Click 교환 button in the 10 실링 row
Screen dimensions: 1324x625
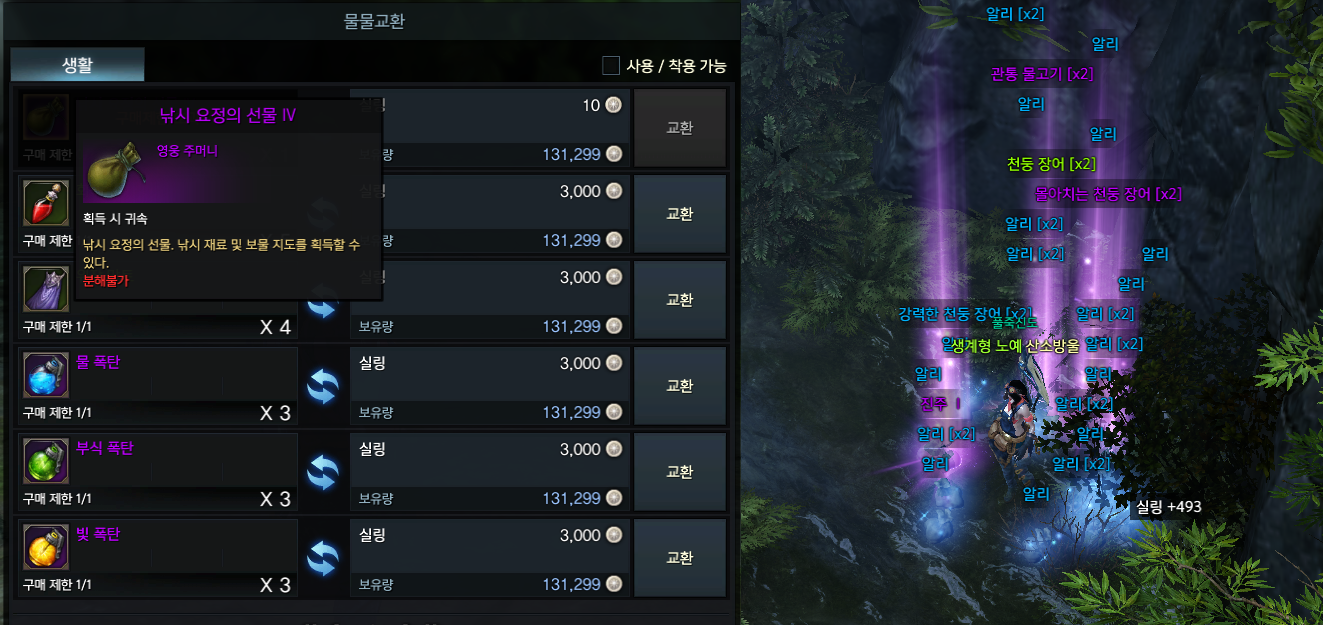680,128
